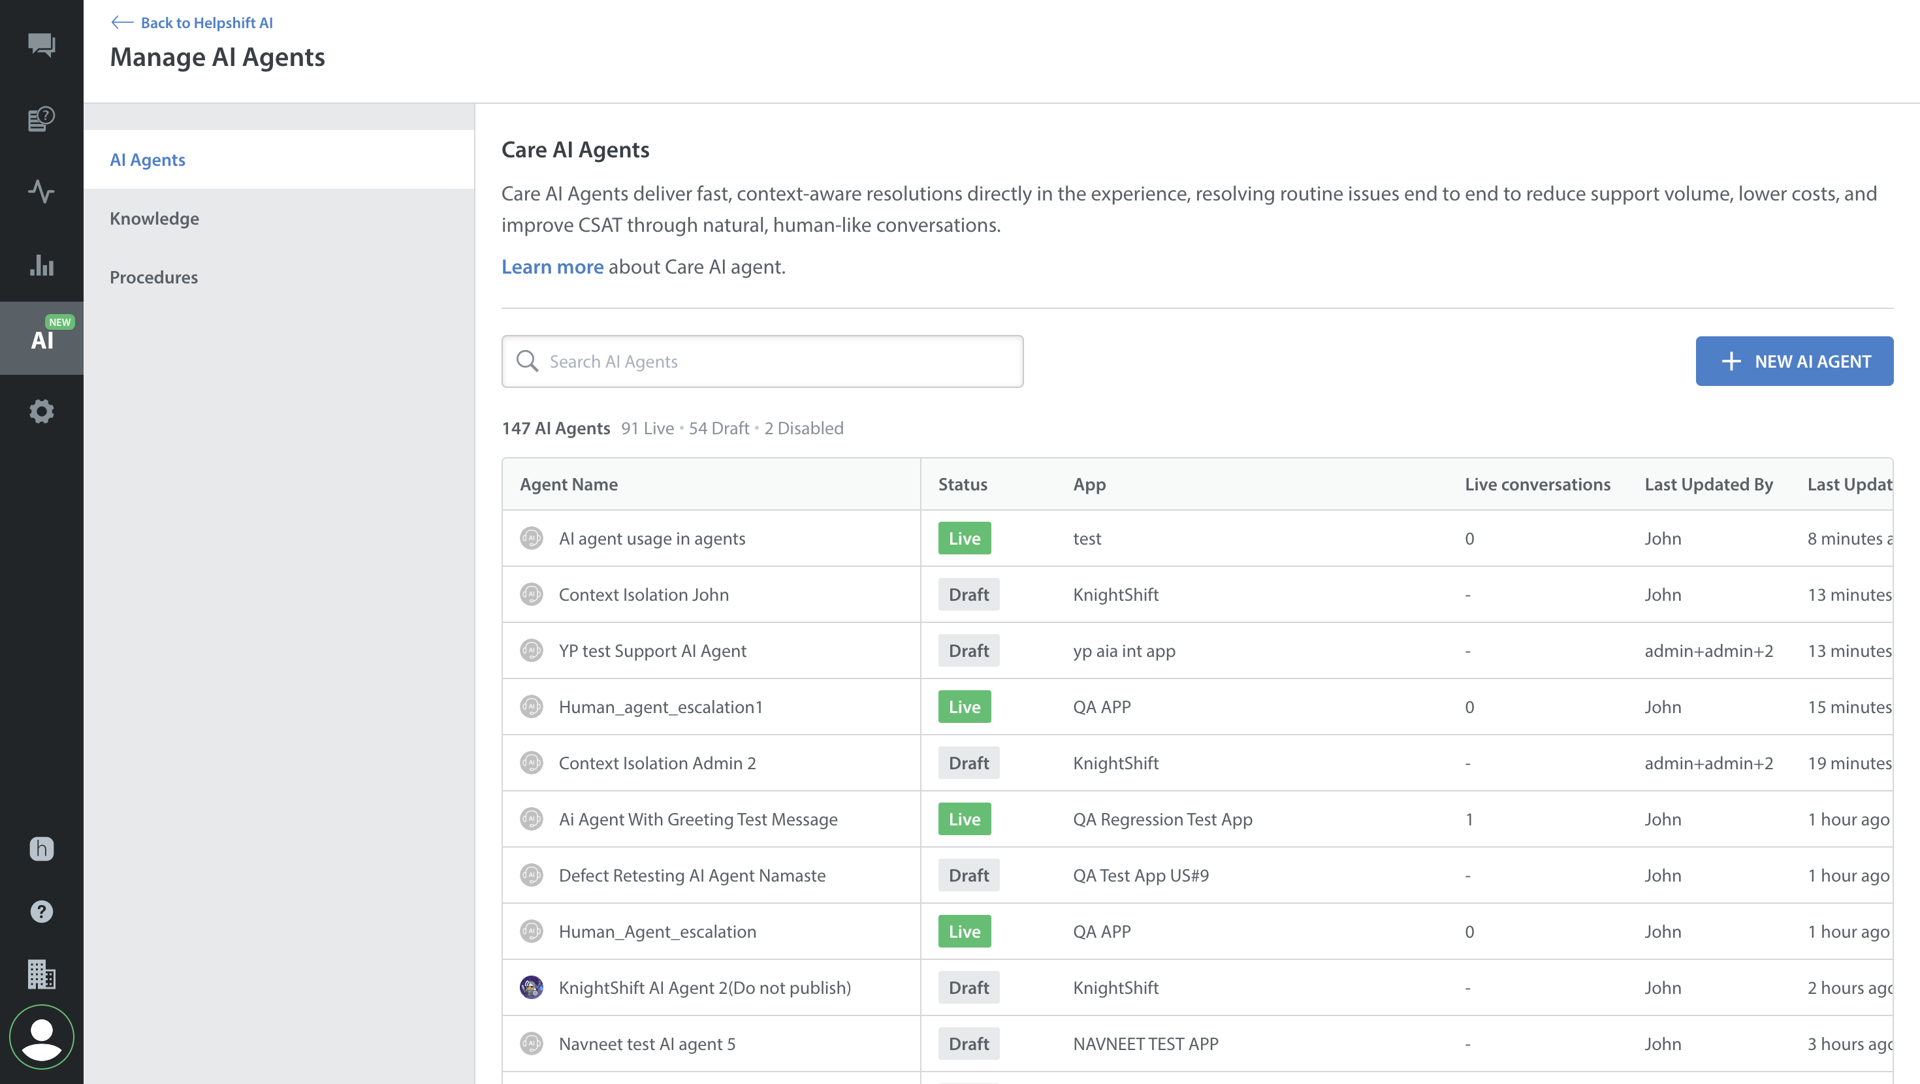Click the Helpshift 'h' logo icon

[41, 849]
